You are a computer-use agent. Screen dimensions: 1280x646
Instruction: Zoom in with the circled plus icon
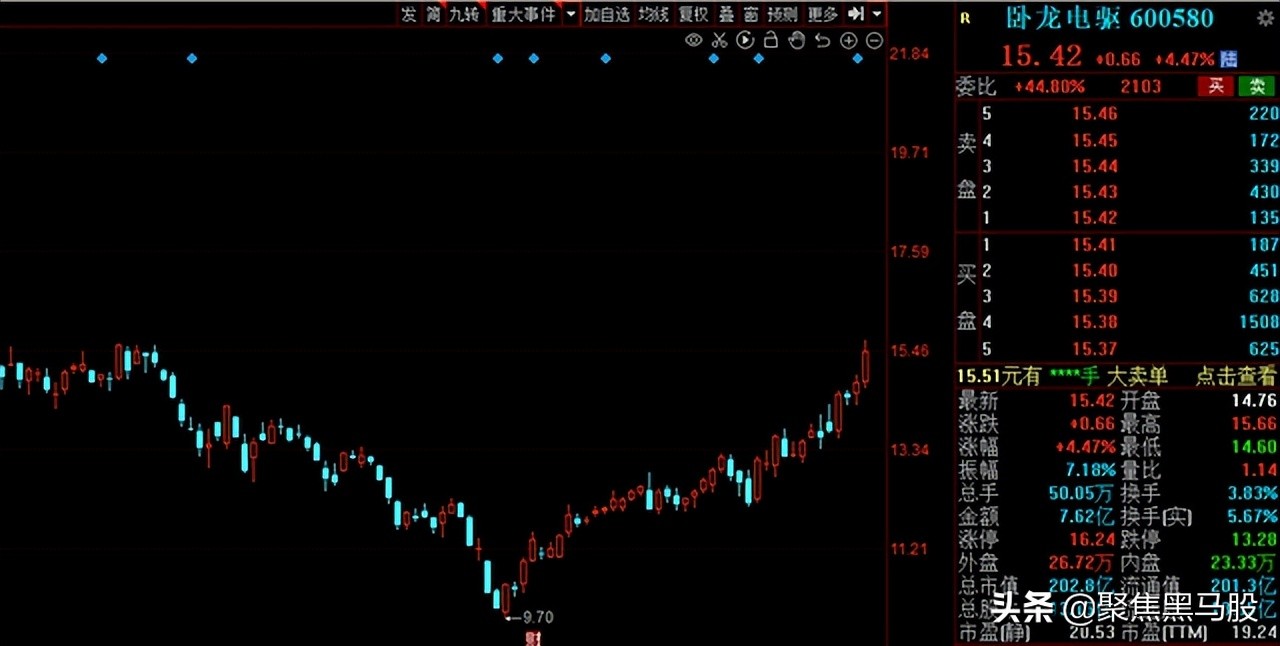(x=848, y=40)
